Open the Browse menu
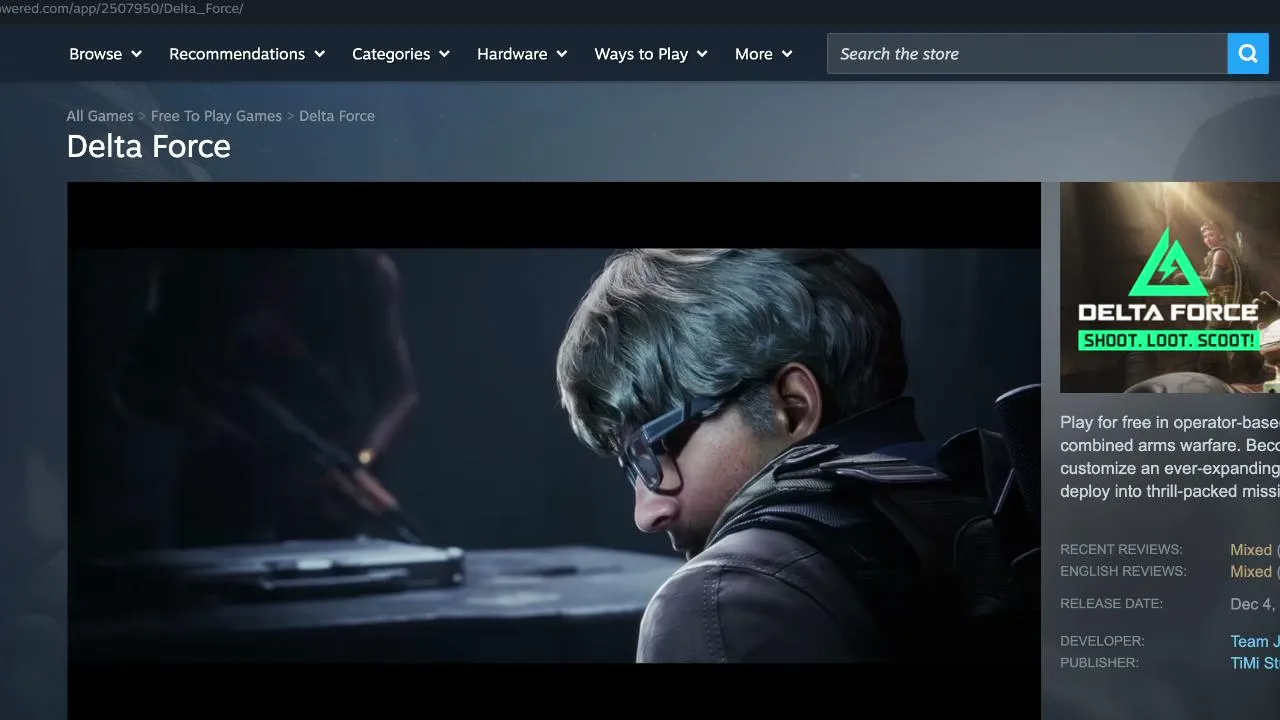Viewport: 1280px width, 720px height. pos(105,54)
